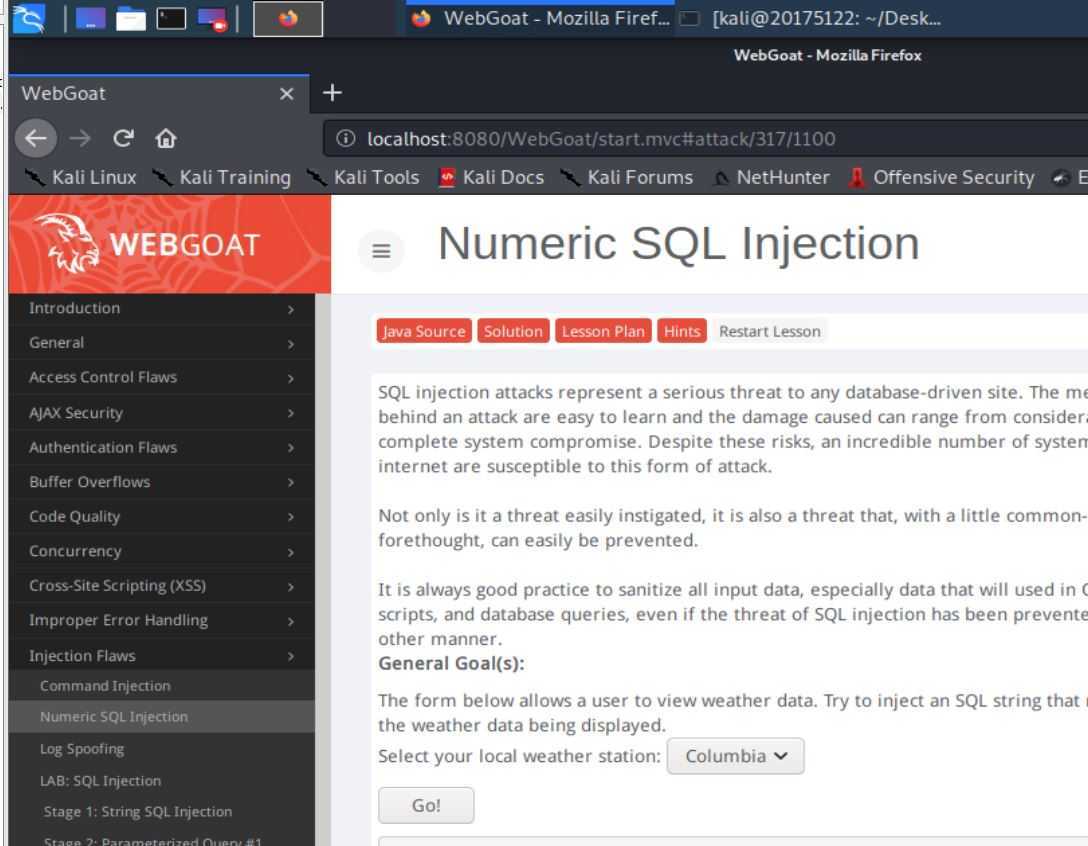Select the WebGoat - Mozilla Firefox taskbar entry
Image resolution: width=1088 pixels, height=846 pixels.
click(540, 18)
